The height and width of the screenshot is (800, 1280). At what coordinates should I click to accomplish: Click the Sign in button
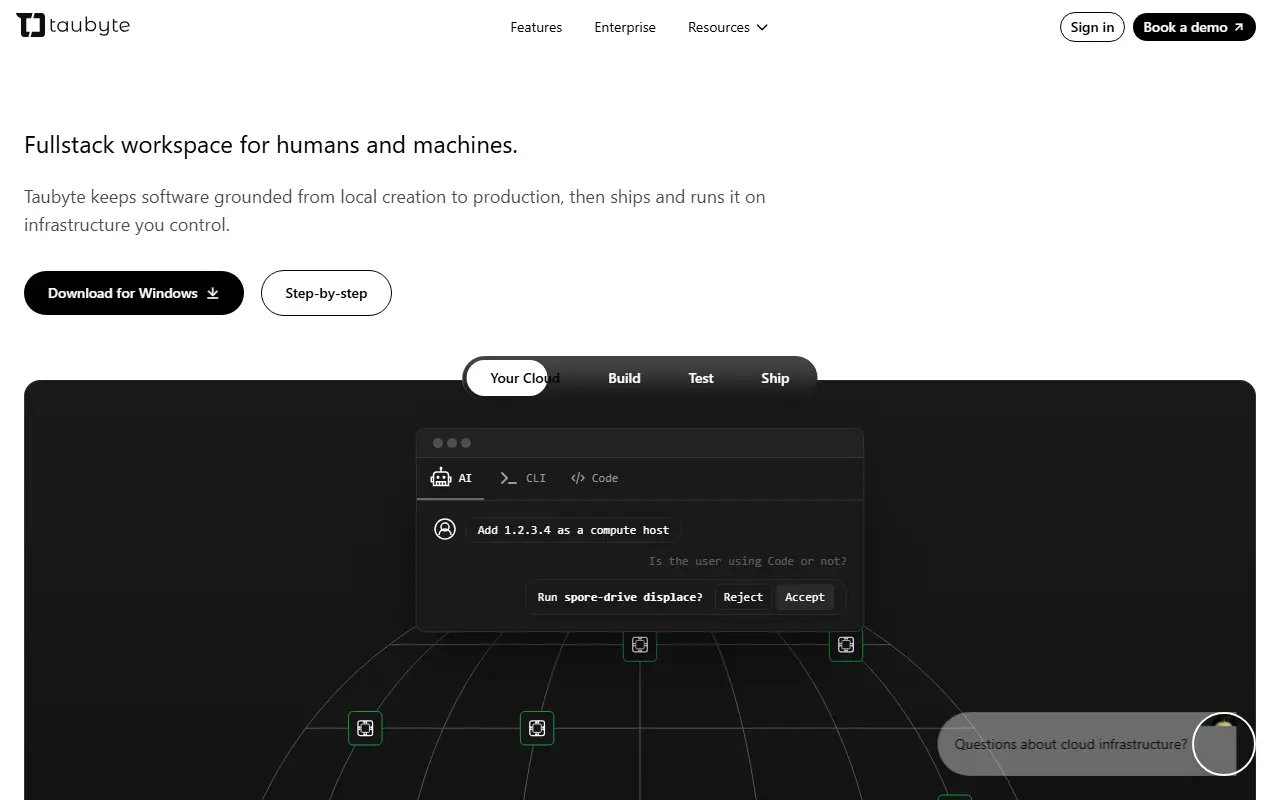pos(1092,27)
